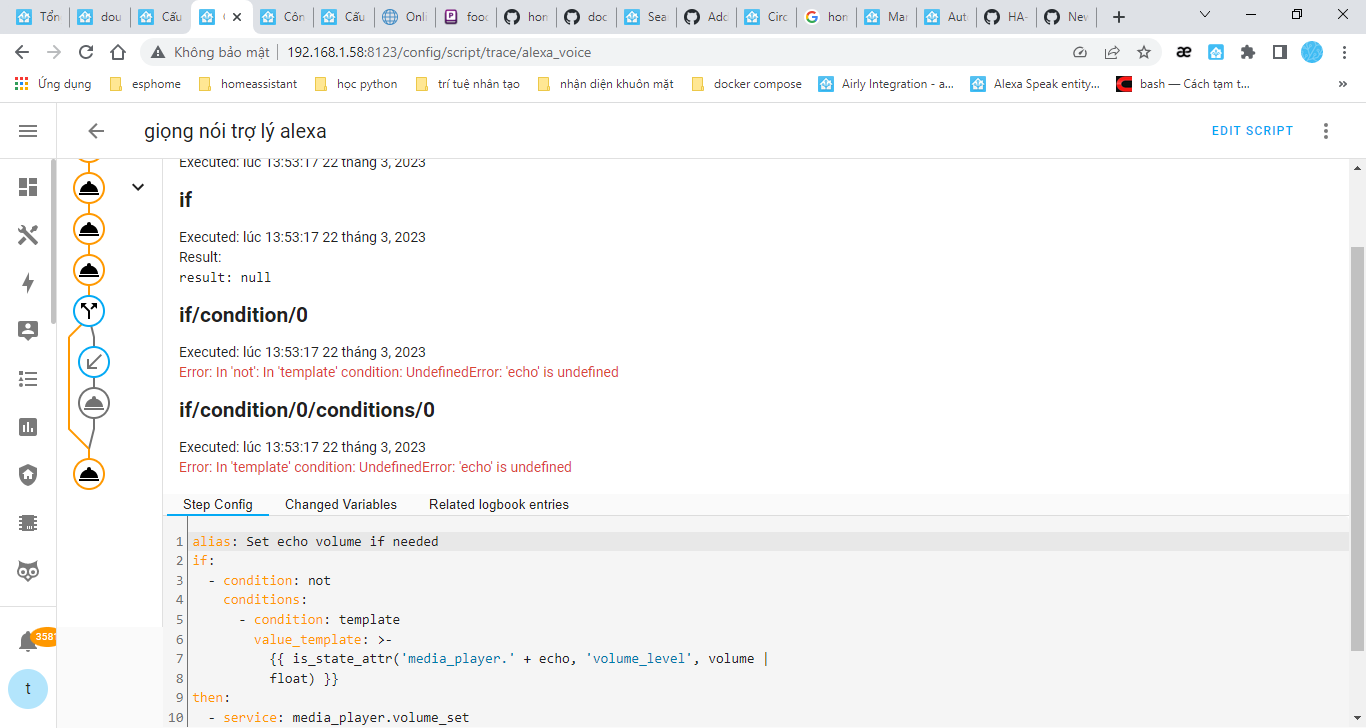
Task: Open the Logbook list sidebar icon
Action: 28,379
